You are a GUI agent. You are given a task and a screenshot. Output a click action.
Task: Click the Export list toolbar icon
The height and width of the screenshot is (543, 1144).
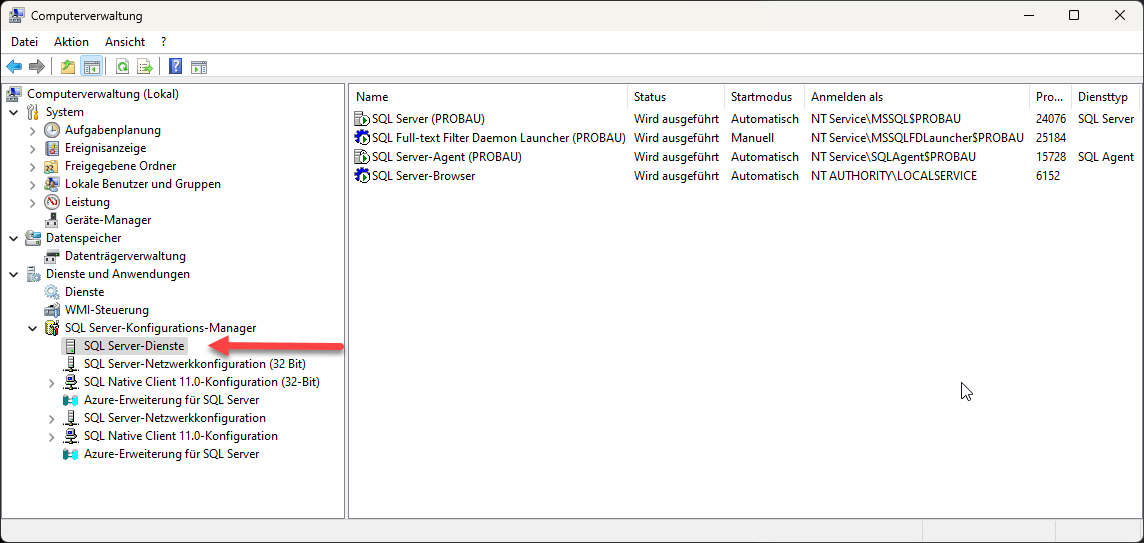click(x=144, y=67)
